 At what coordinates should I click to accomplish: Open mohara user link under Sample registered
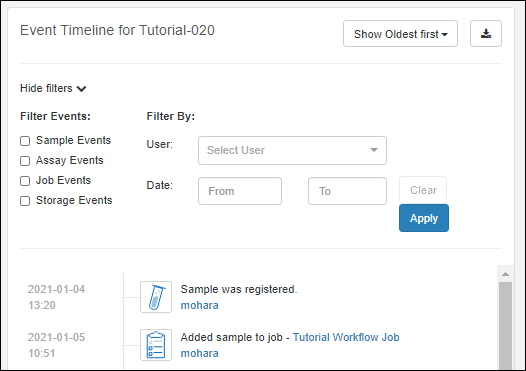coord(199,305)
